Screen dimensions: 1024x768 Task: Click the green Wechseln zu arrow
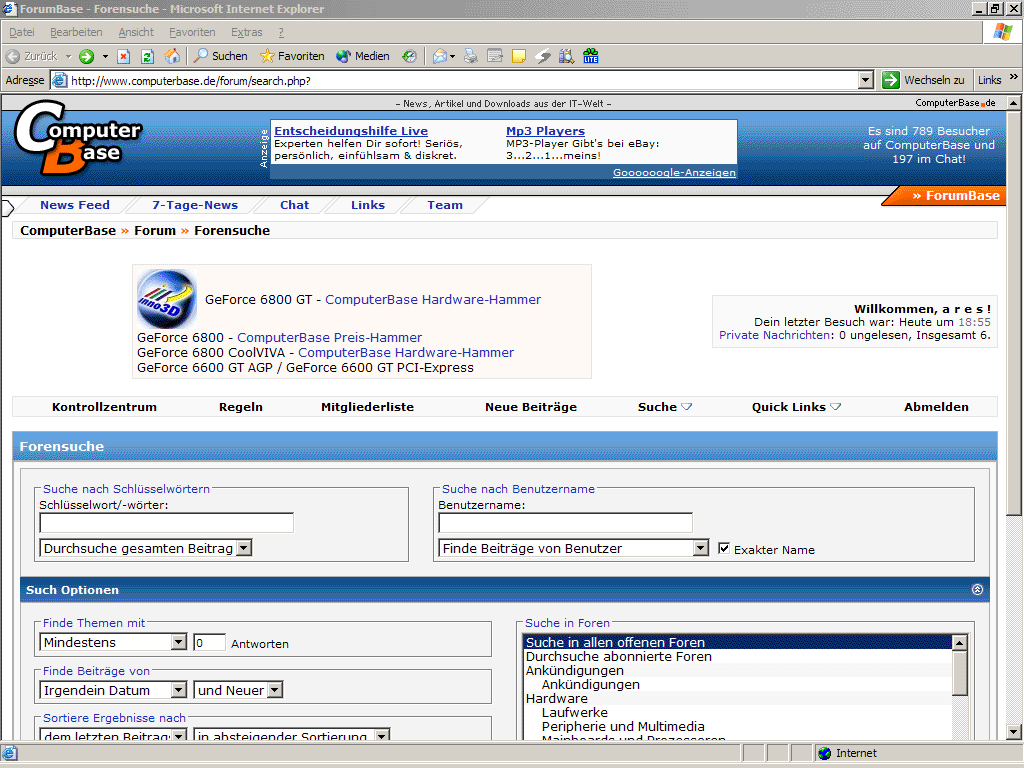(891, 80)
